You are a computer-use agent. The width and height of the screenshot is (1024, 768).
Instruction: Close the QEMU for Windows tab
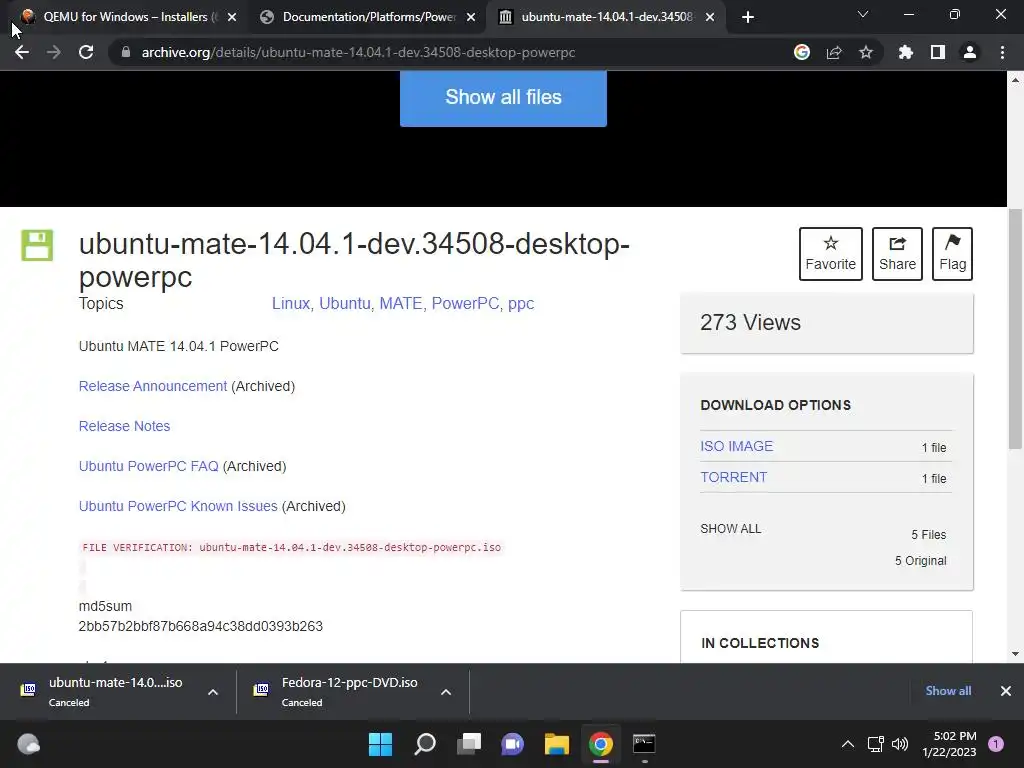point(232,17)
